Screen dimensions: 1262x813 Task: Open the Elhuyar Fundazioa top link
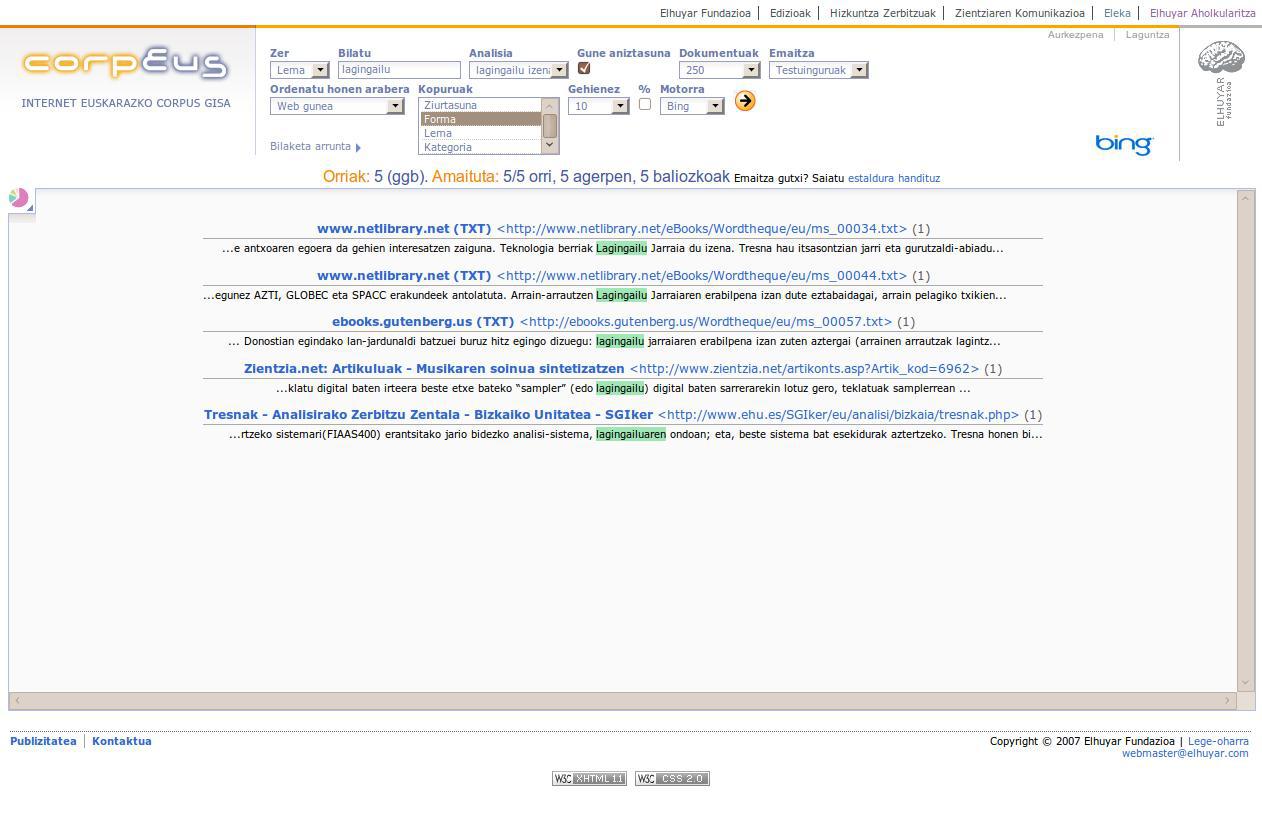(x=705, y=13)
